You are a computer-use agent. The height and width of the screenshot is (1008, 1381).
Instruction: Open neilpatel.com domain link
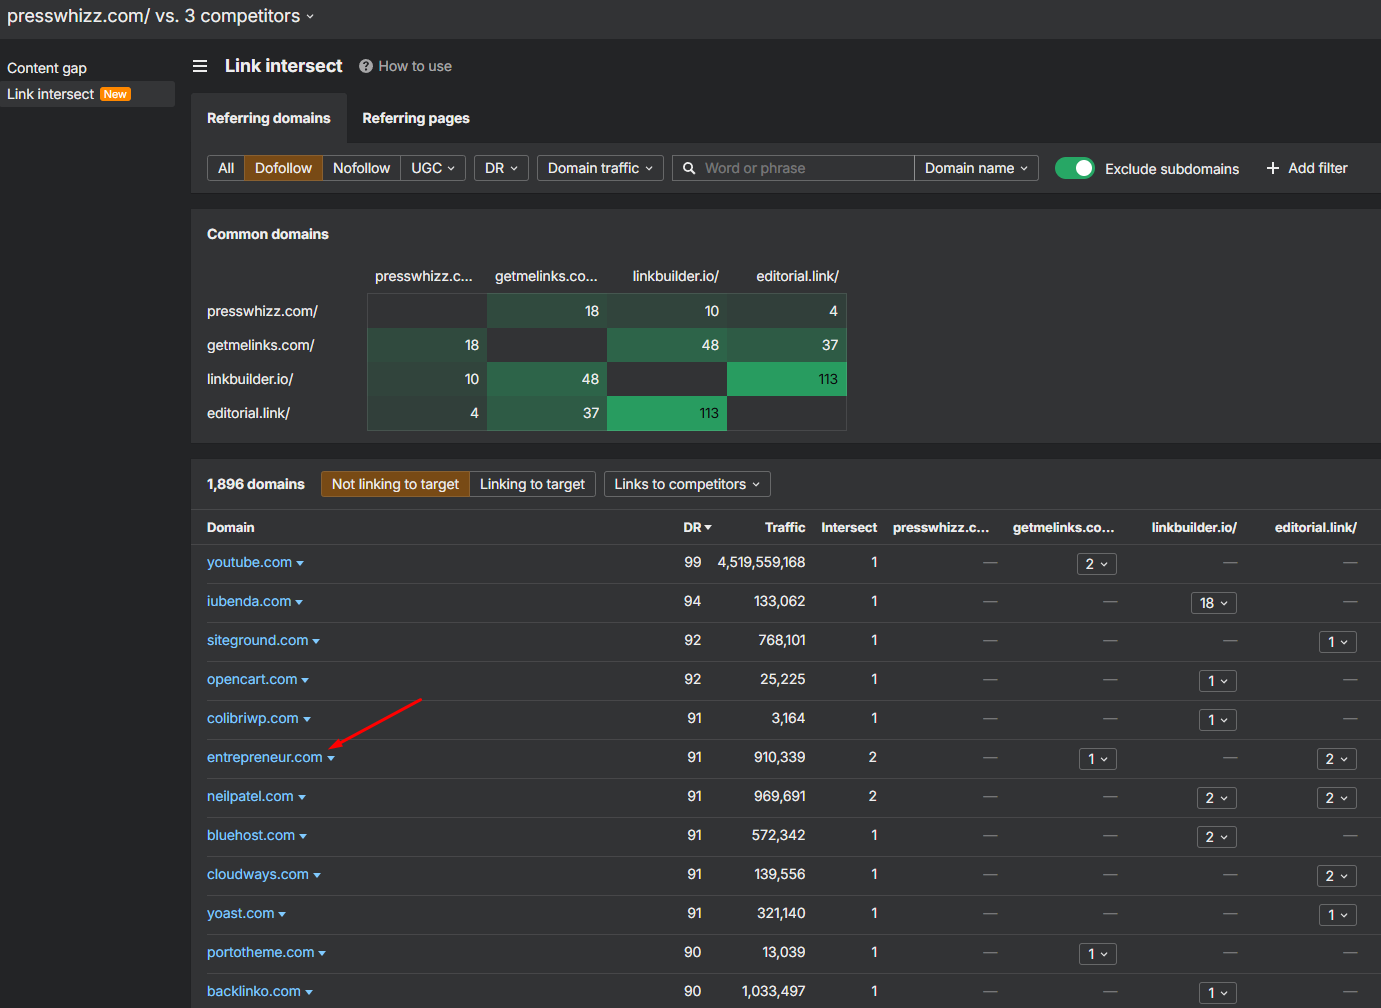250,796
